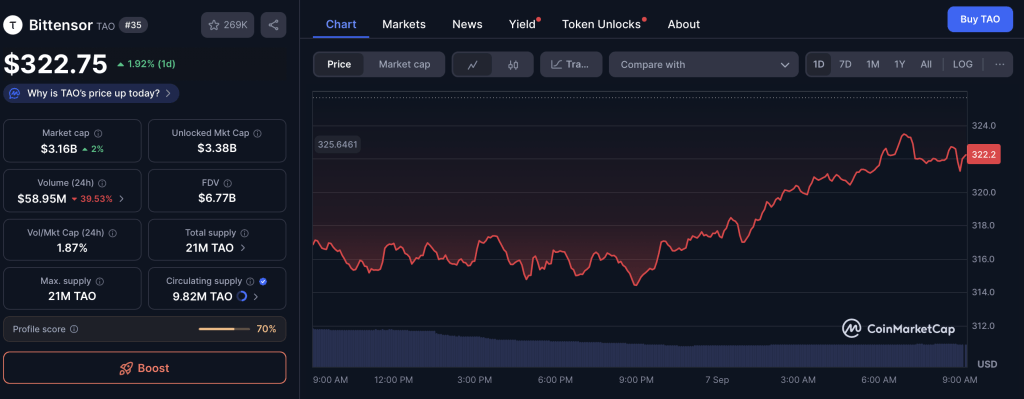Open the Chart tab
1024x399 pixels.
(x=341, y=24)
